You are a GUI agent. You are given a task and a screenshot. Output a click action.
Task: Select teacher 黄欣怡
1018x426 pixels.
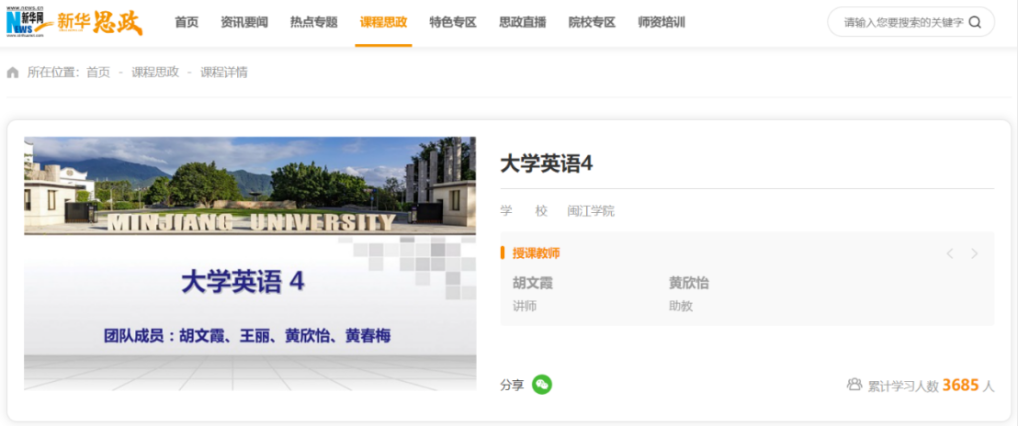689,283
